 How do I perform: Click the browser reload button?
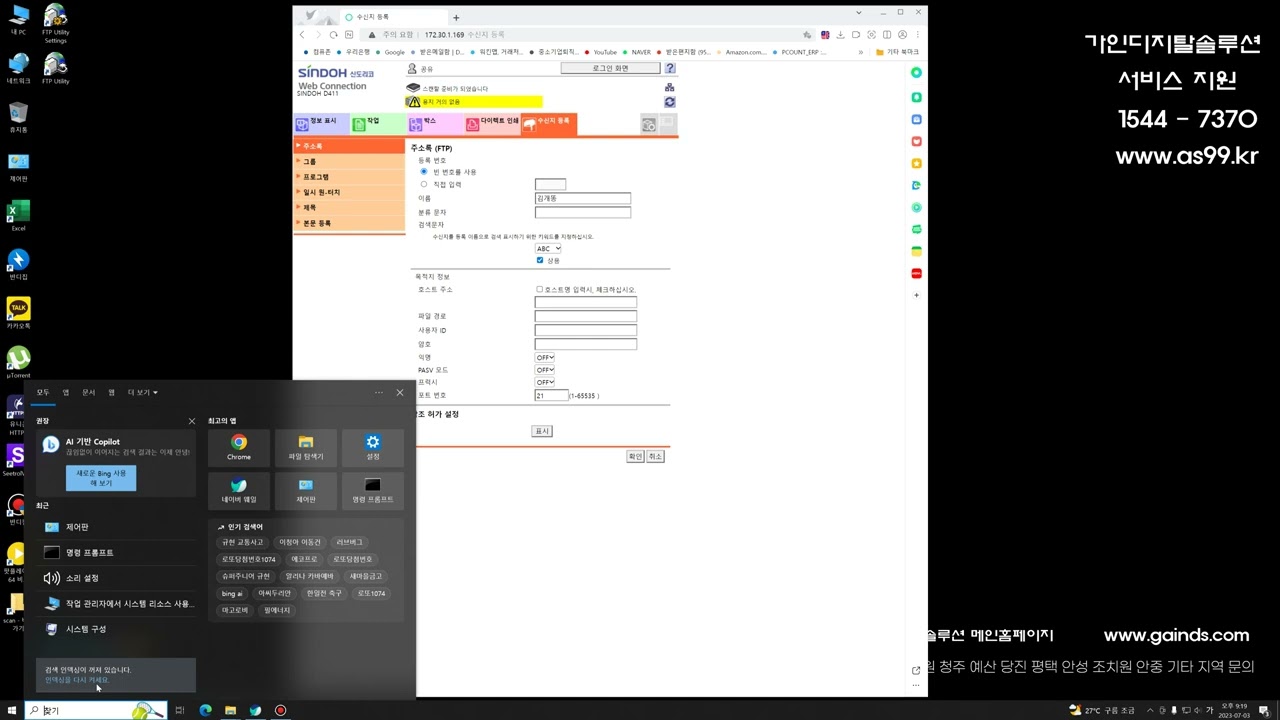333,34
